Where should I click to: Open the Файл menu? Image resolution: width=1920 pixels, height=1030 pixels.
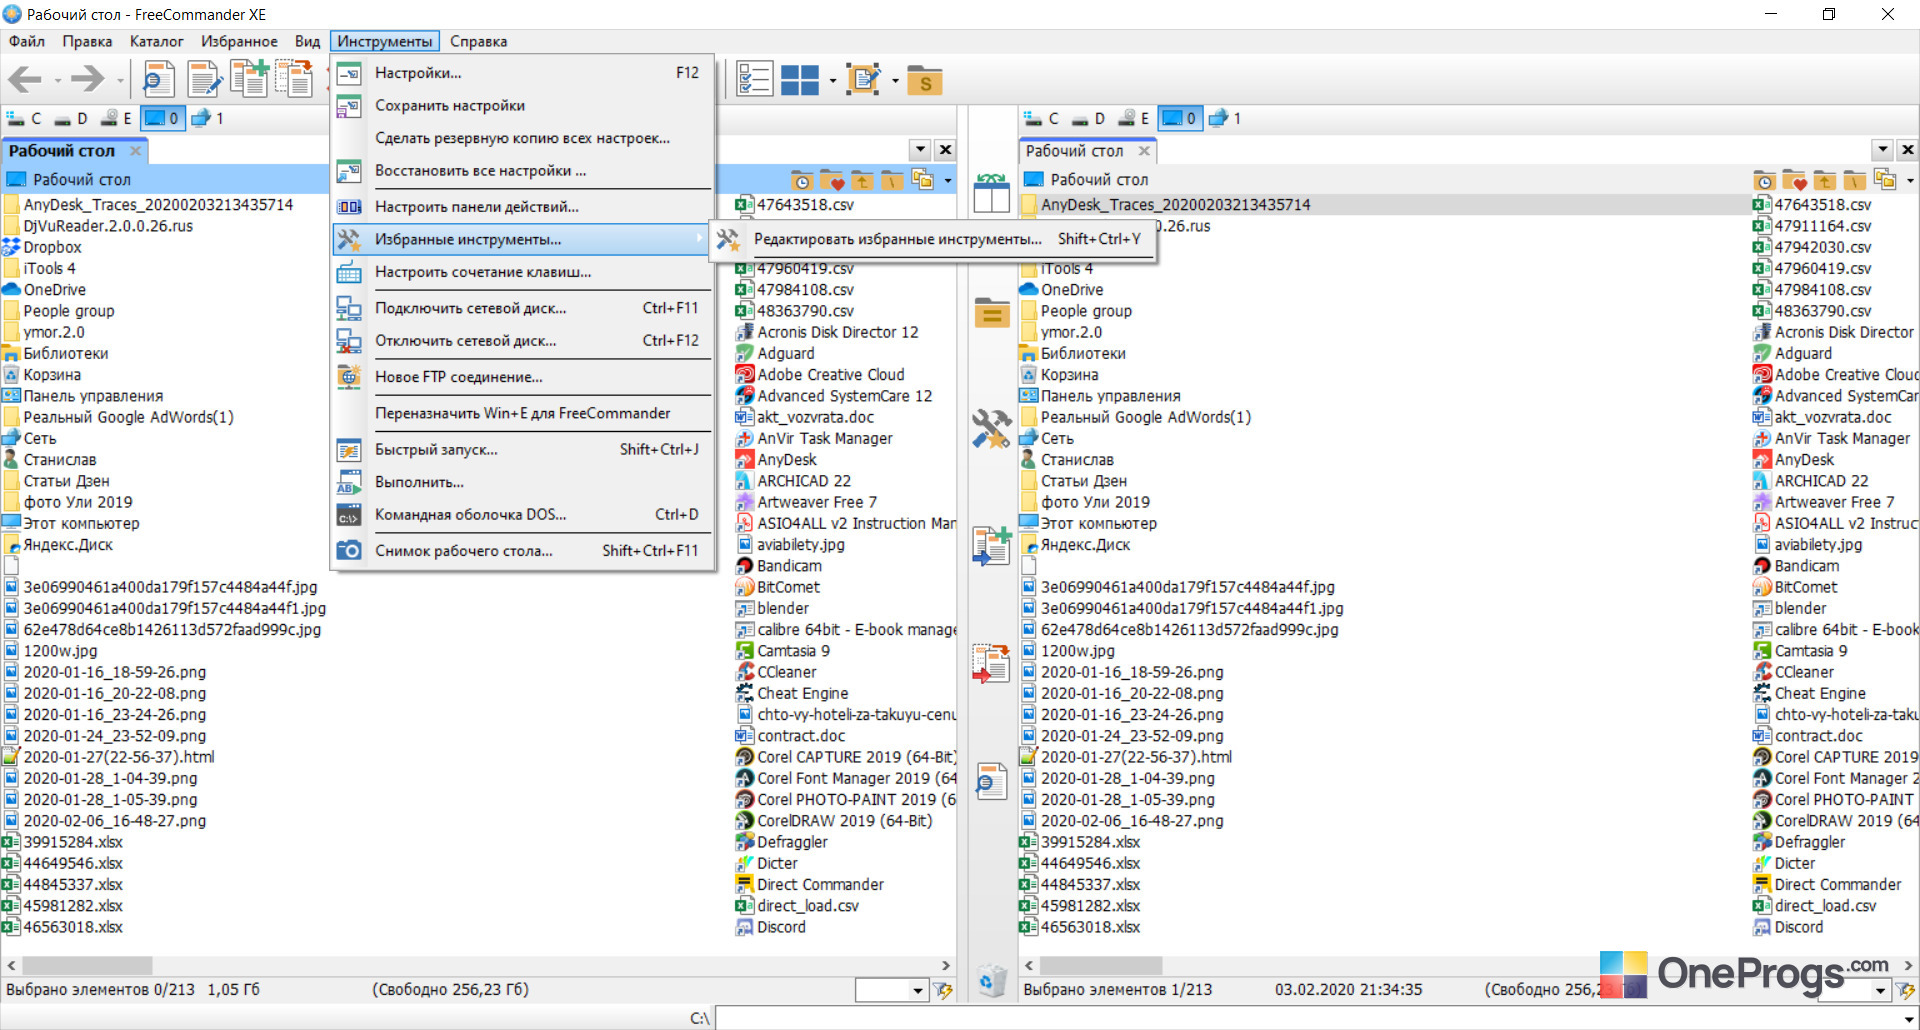[27, 42]
